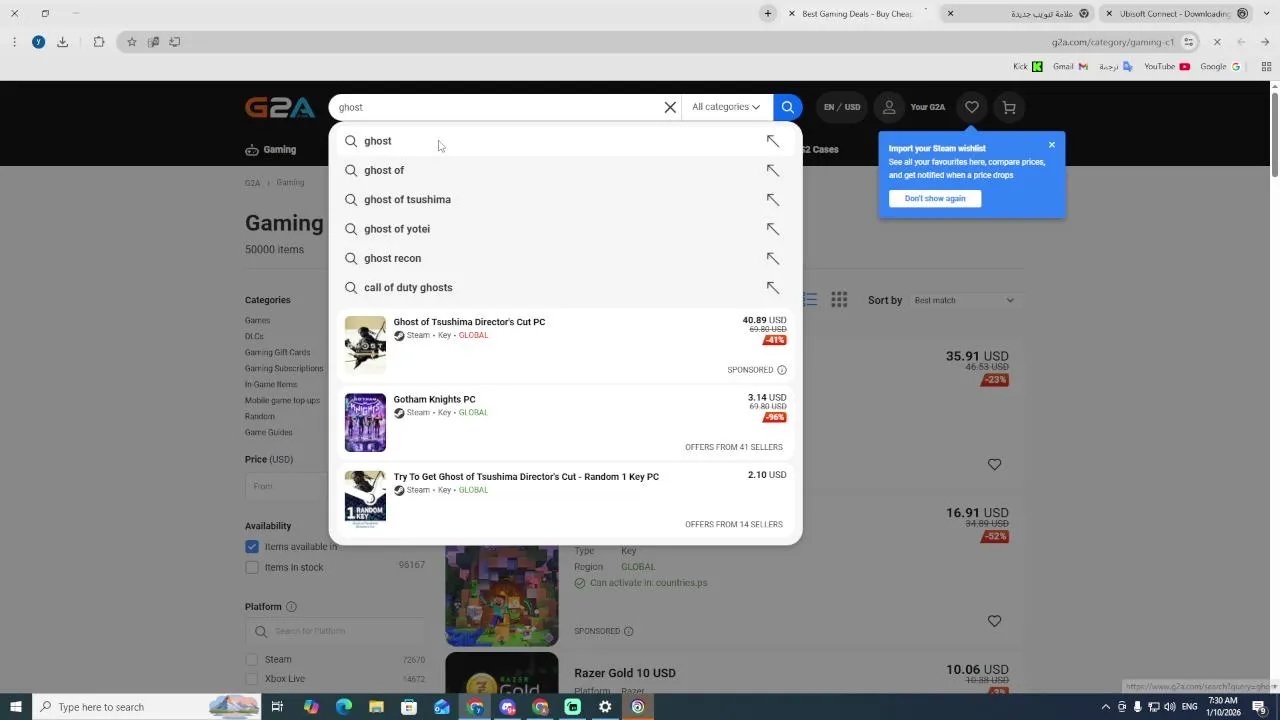
Task: Click 'Don't show again' button
Action: (935, 198)
